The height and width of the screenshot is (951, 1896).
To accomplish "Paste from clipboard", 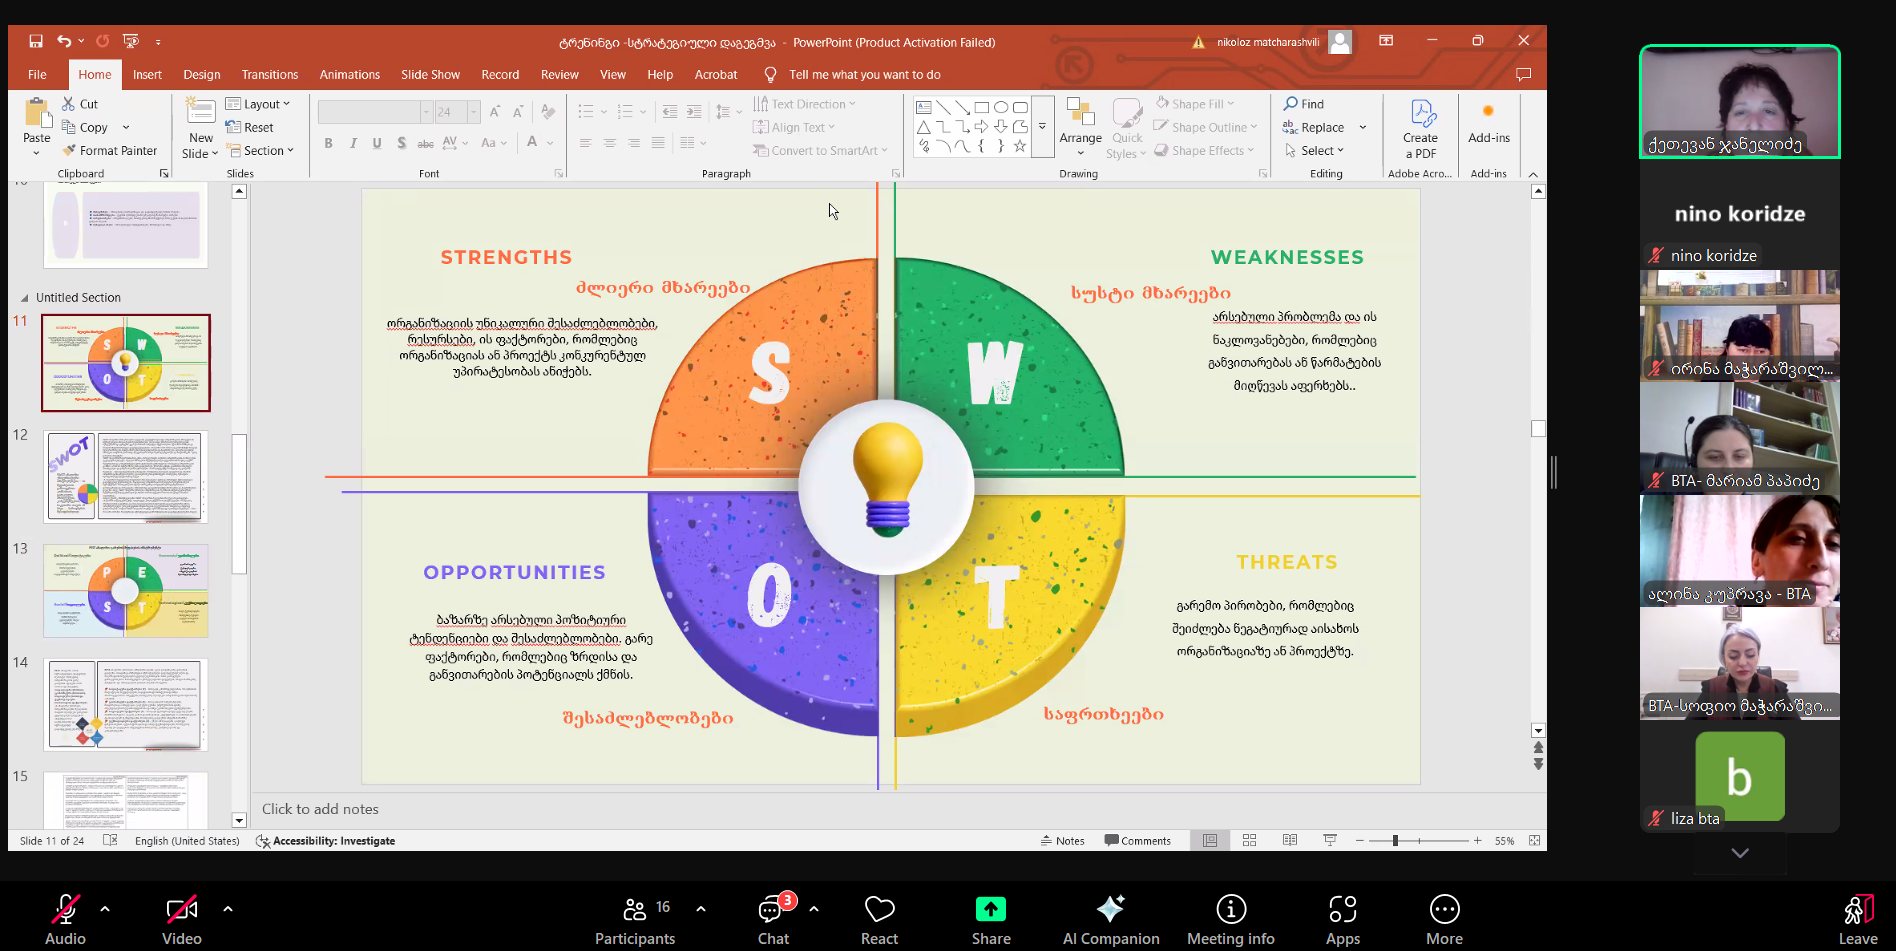I will pos(37,122).
